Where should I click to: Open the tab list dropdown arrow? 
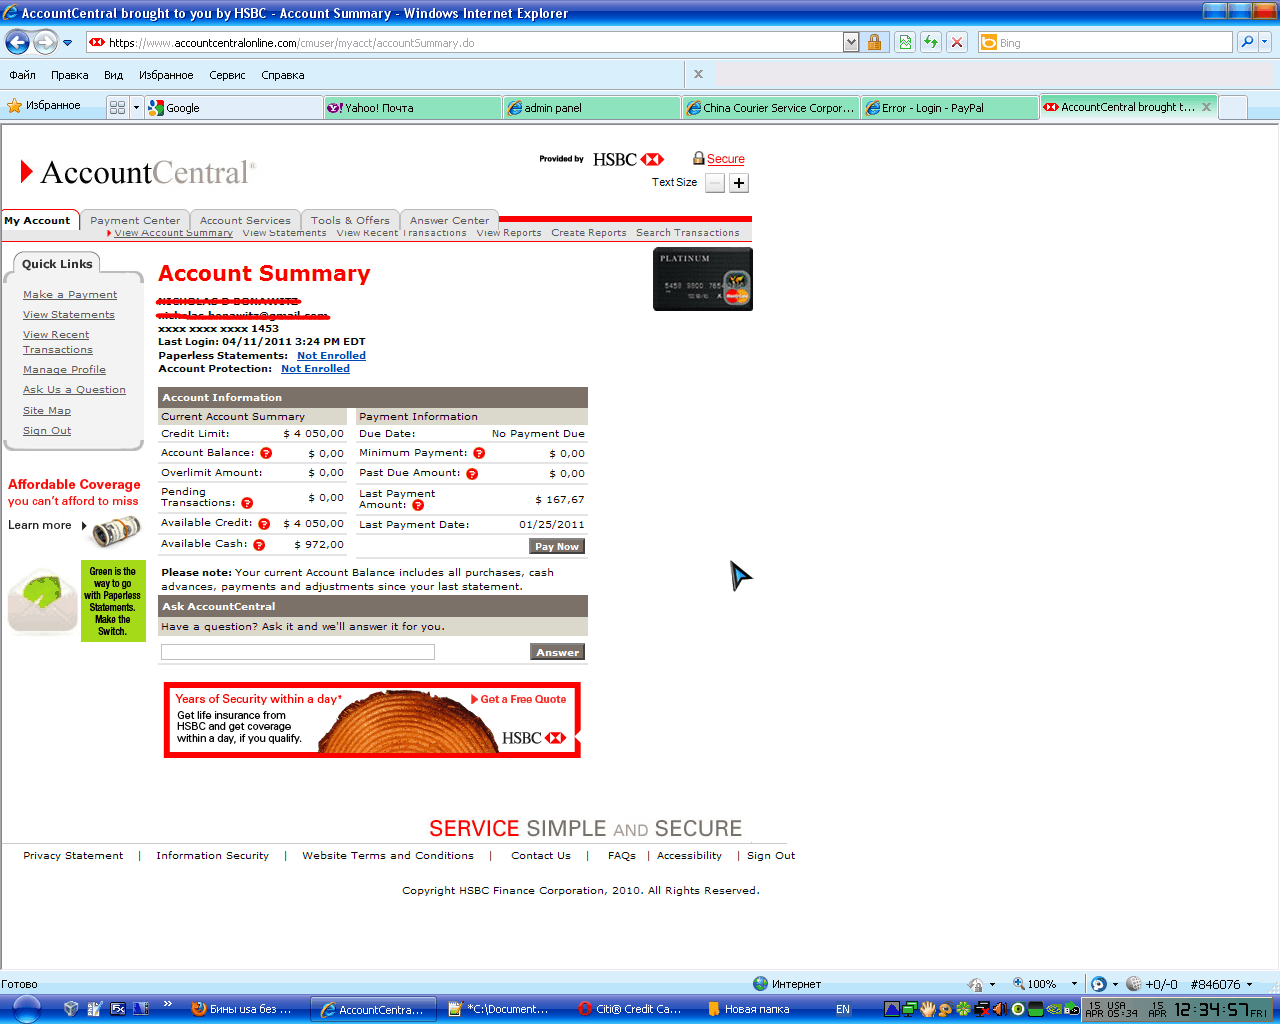point(137,107)
